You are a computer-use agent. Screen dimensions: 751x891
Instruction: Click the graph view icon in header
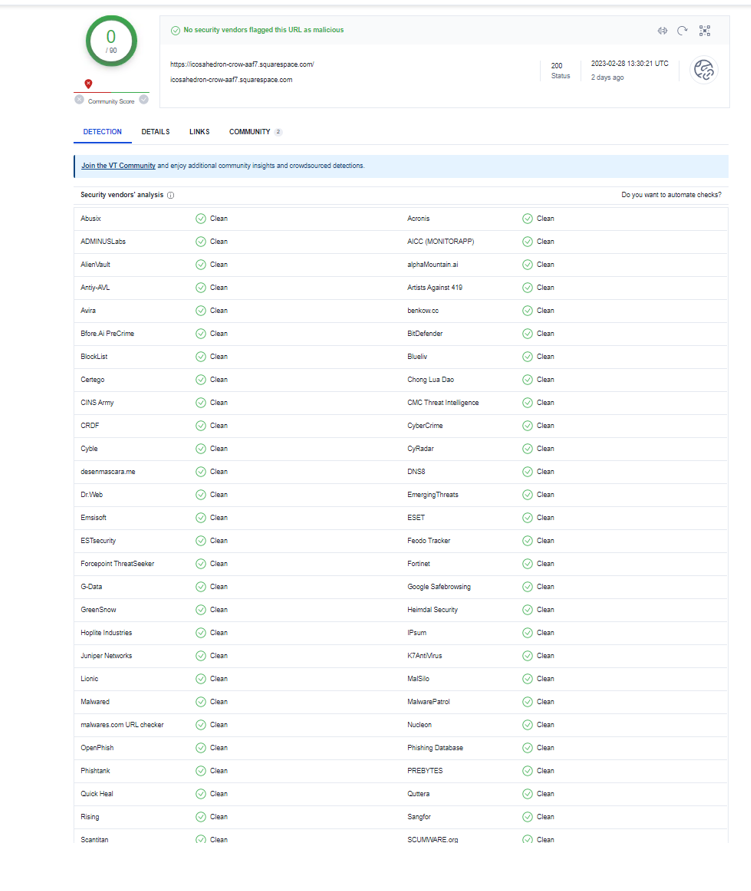click(x=705, y=31)
